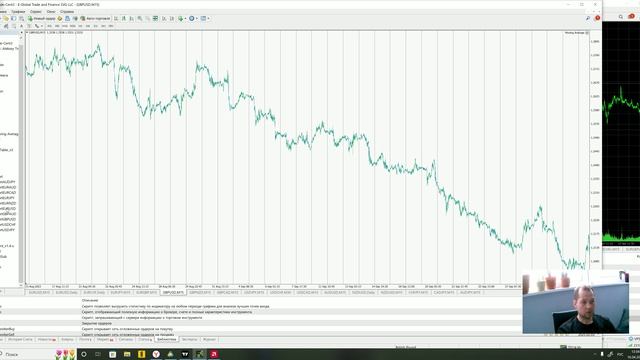Open the chart templates icon
This screenshot has height=360, width=640.
coord(203,18)
